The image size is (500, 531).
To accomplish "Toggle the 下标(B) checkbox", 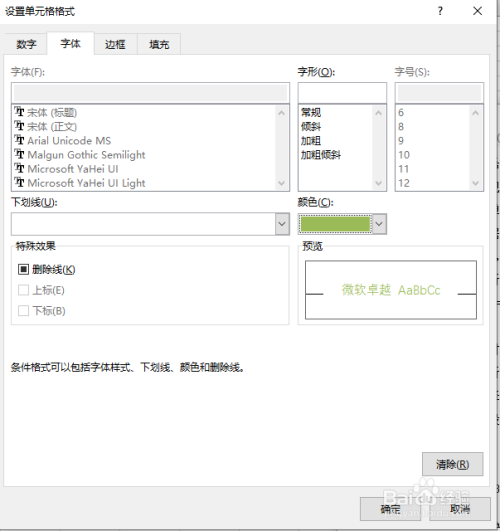I will pyautogui.click(x=23, y=311).
